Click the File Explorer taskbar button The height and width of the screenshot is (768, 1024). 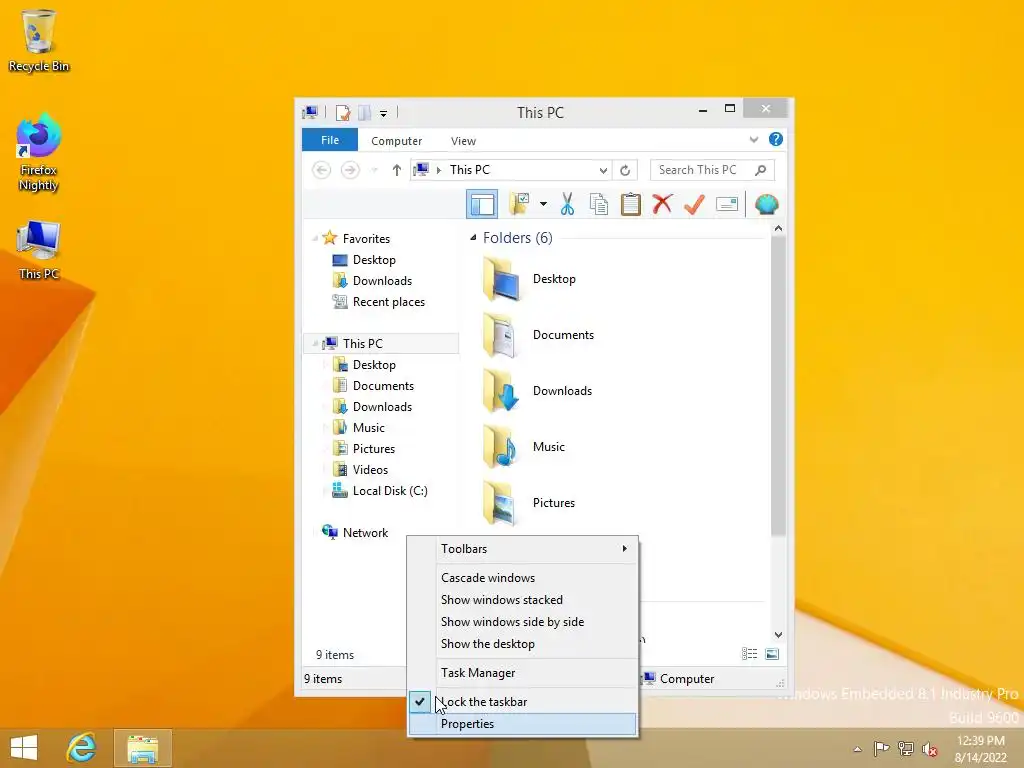[x=143, y=748]
